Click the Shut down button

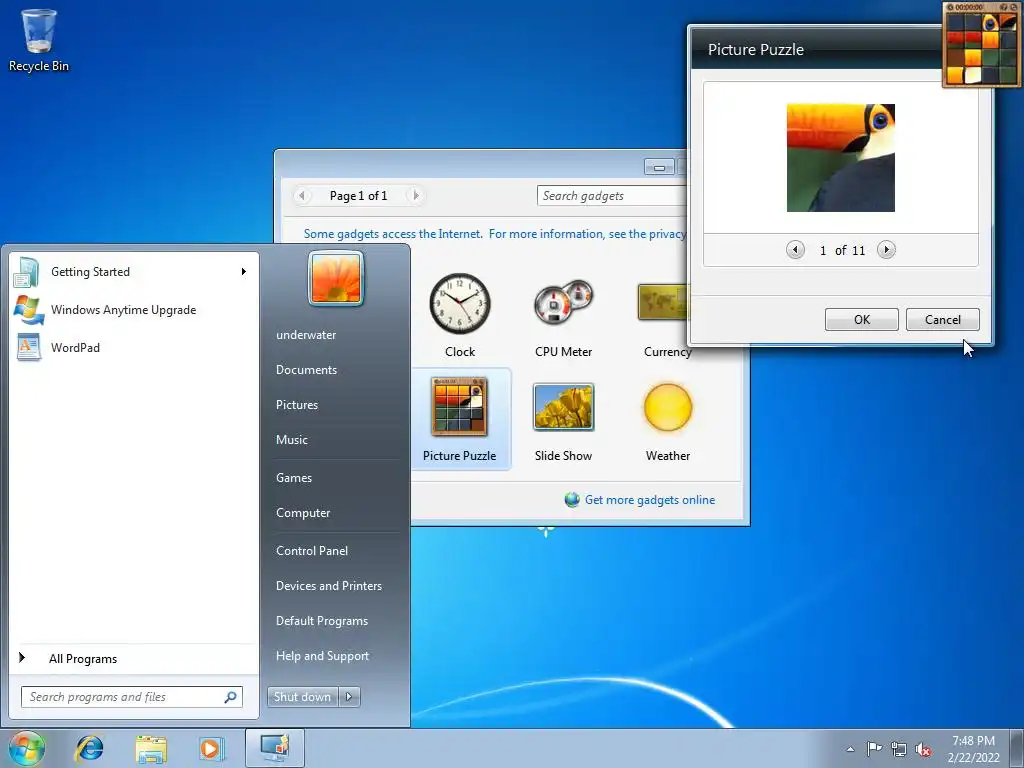click(x=302, y=697)
